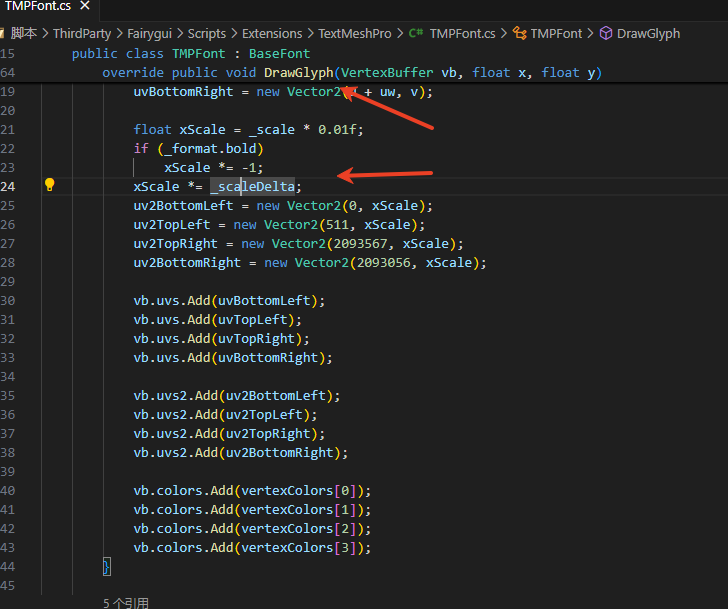
Task: Click line number 30 in the gutter
Action: pyautogui.click(x=8, y=300)
